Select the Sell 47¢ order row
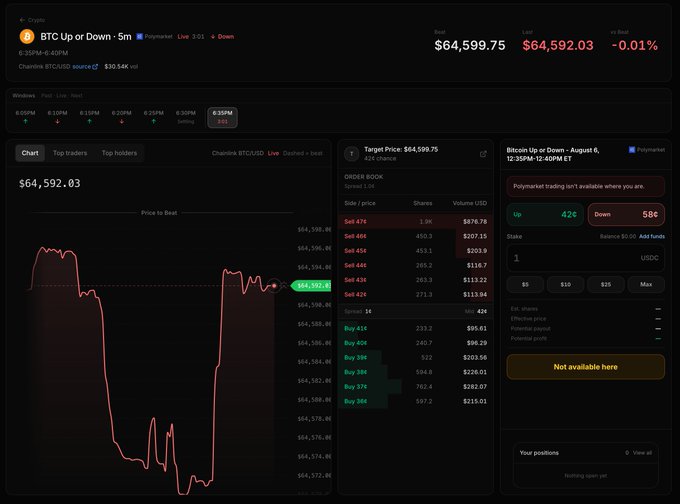Image resolution: width=680 pixels, height=504 pixels. [x=415, y=222]
